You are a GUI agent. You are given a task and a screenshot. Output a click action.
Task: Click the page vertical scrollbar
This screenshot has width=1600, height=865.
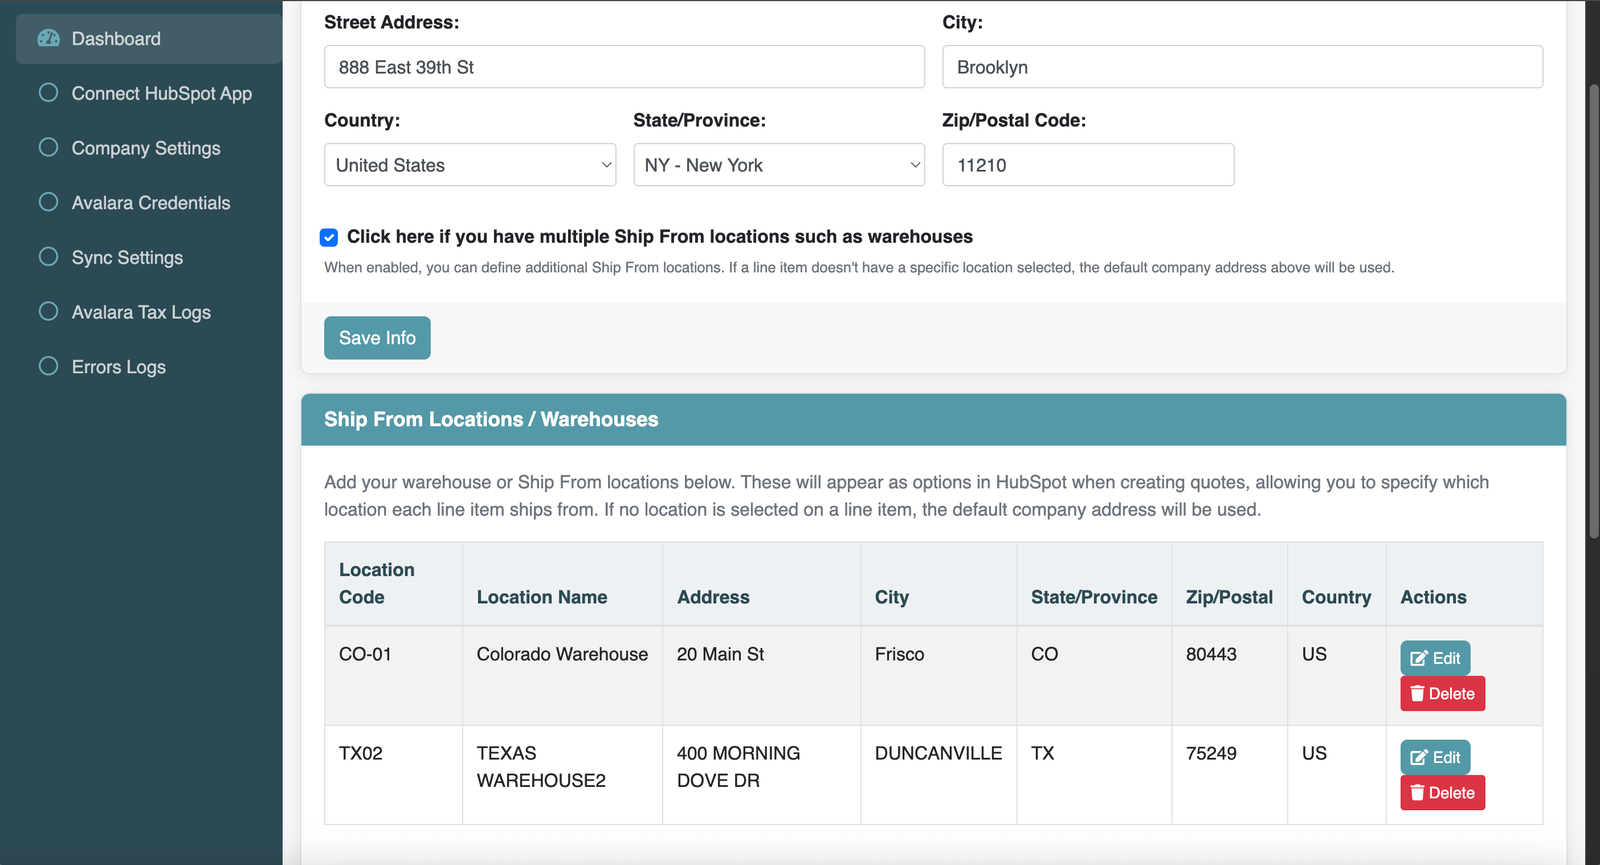click(1594, 310)
